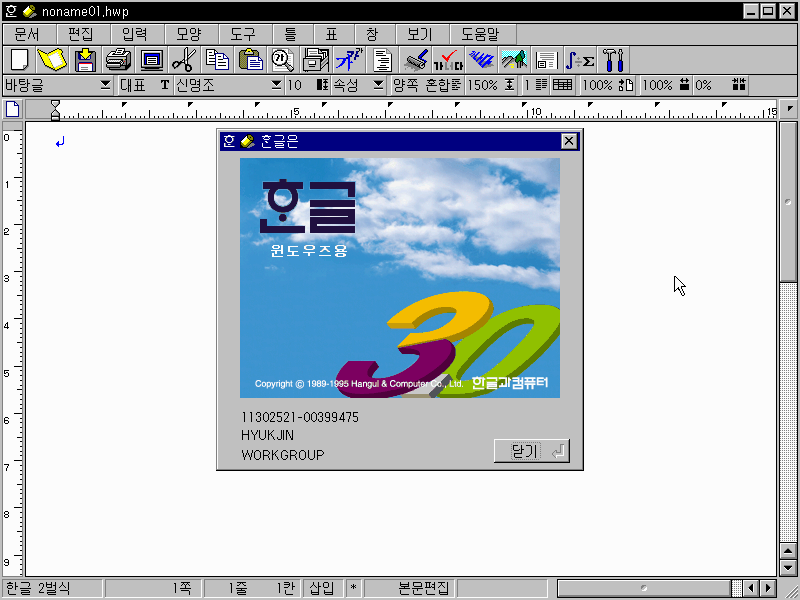The height and width of the screenshot is (600, 800).
Task: Select the paint roller style icon
Action: 416,60
